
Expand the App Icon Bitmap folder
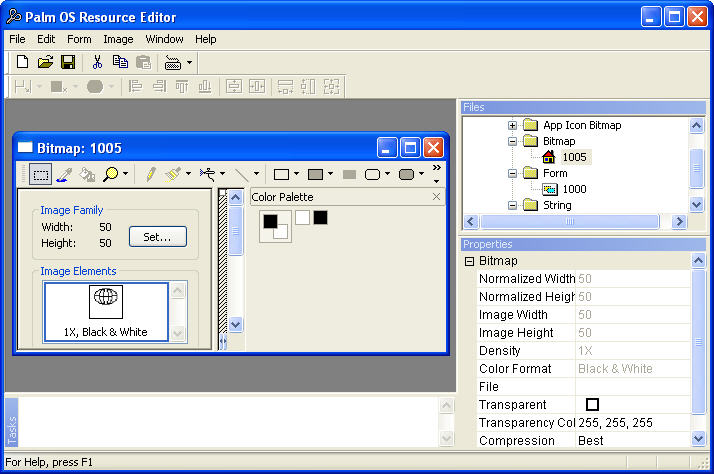coord(512,125)
